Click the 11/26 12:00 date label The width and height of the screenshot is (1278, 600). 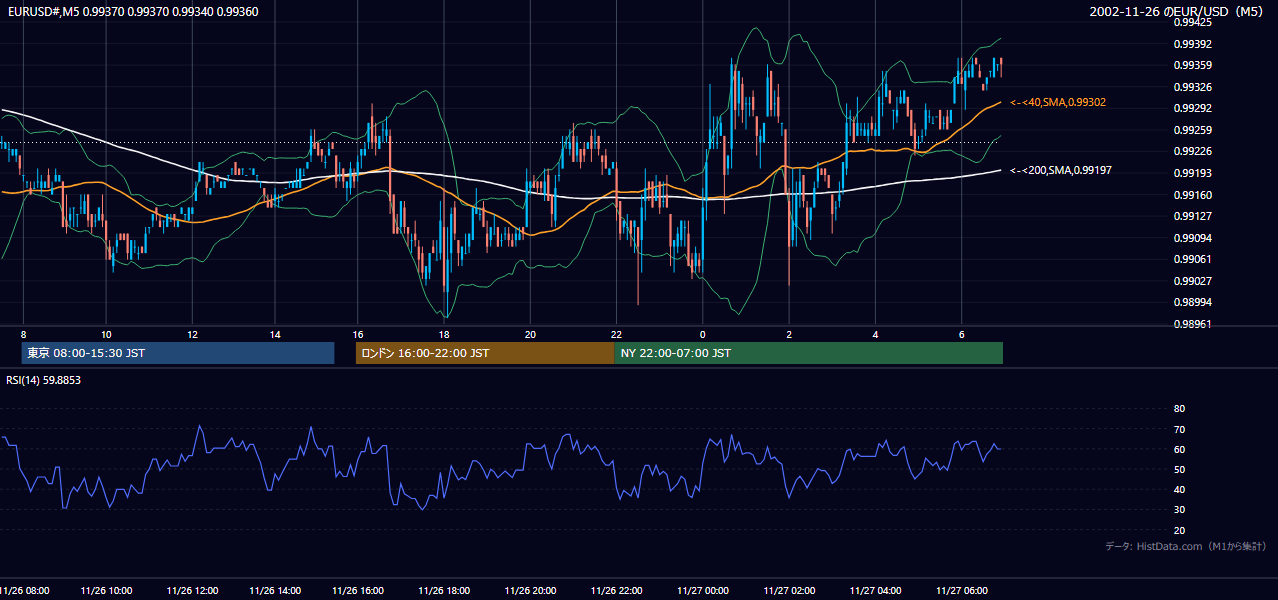point(193,591)
